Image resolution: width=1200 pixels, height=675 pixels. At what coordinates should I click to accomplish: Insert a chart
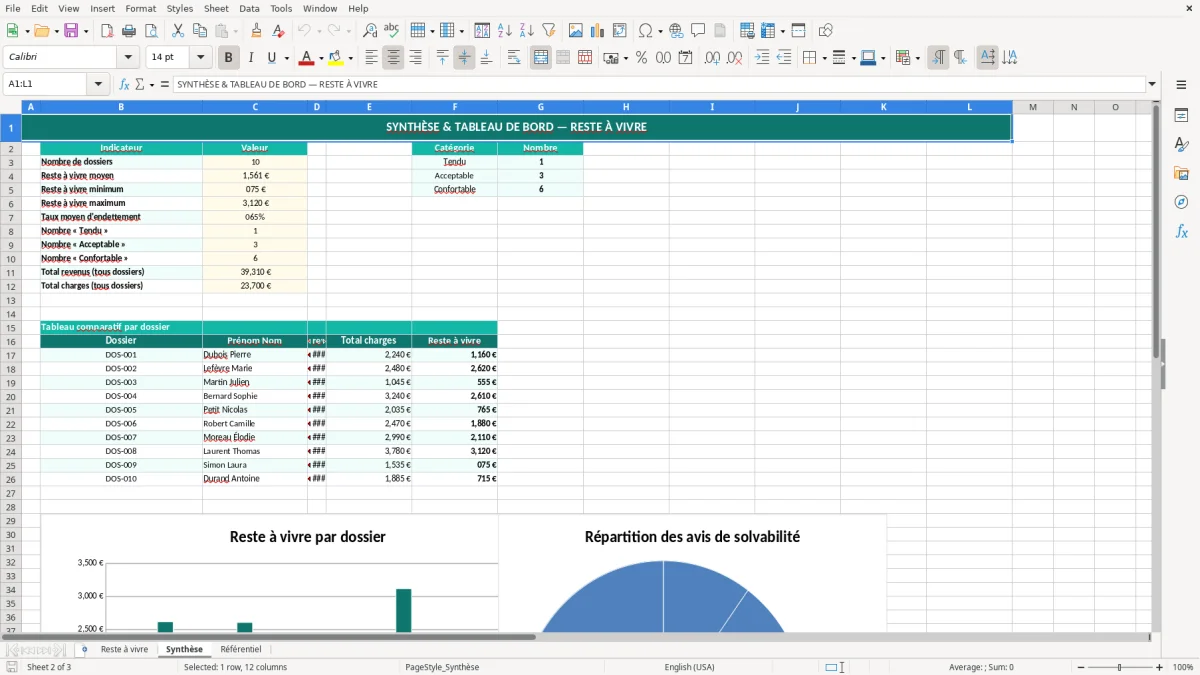[x=598, y=31]
